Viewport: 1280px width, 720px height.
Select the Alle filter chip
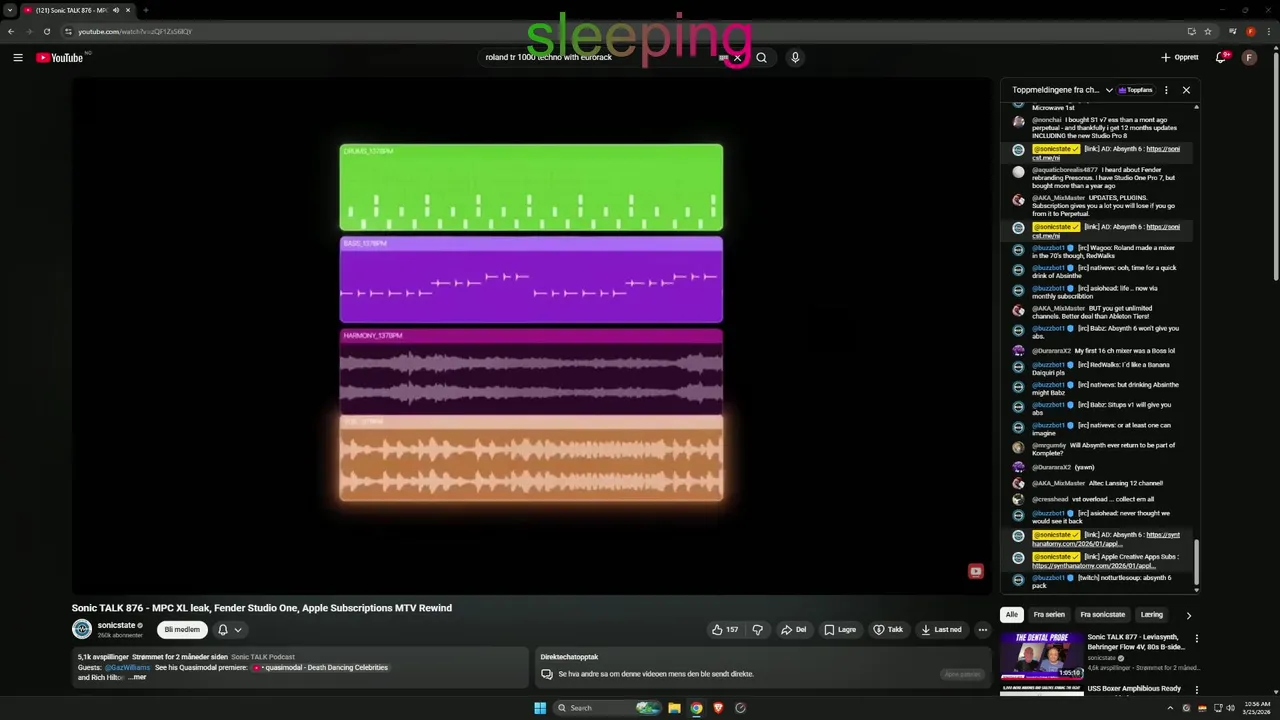pyautogui.click(x=1012, y=615)
